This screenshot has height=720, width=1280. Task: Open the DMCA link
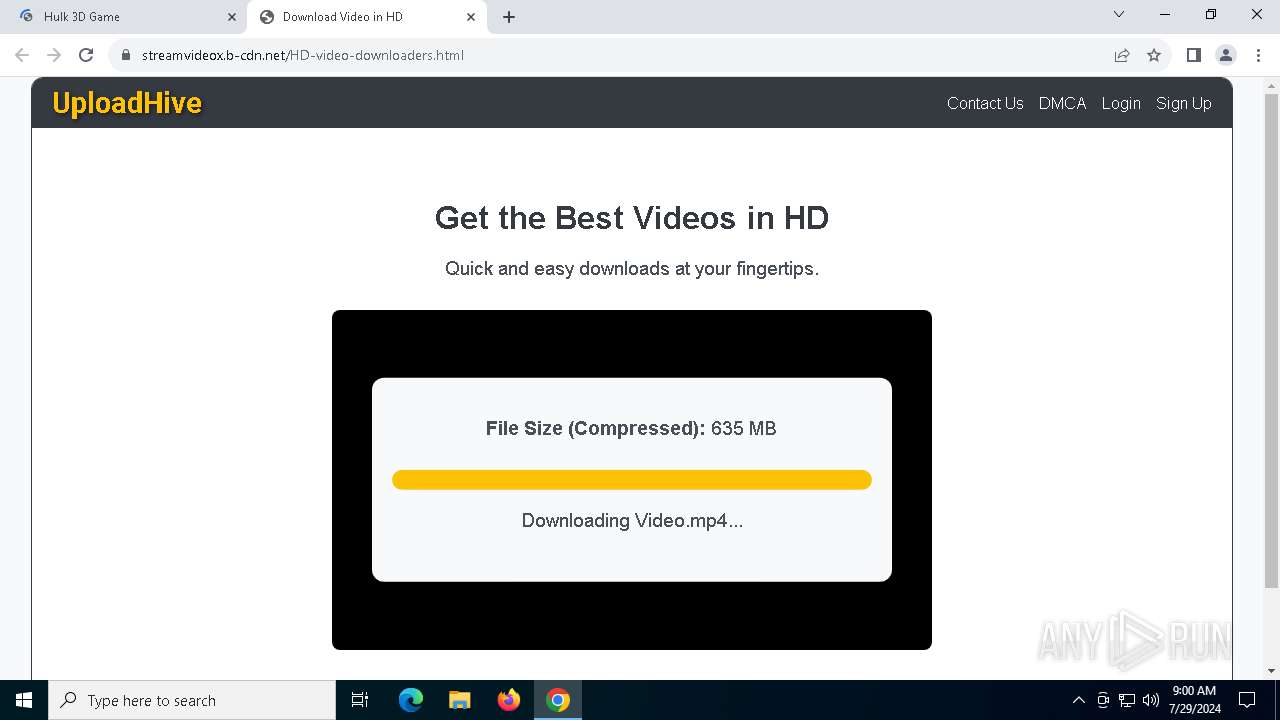pyautogui.click(x=1062, y=103)
